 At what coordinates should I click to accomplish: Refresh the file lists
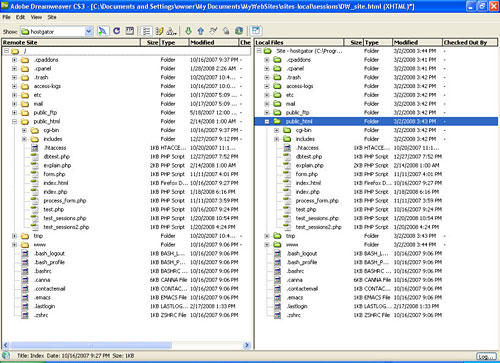pos(116,31)
